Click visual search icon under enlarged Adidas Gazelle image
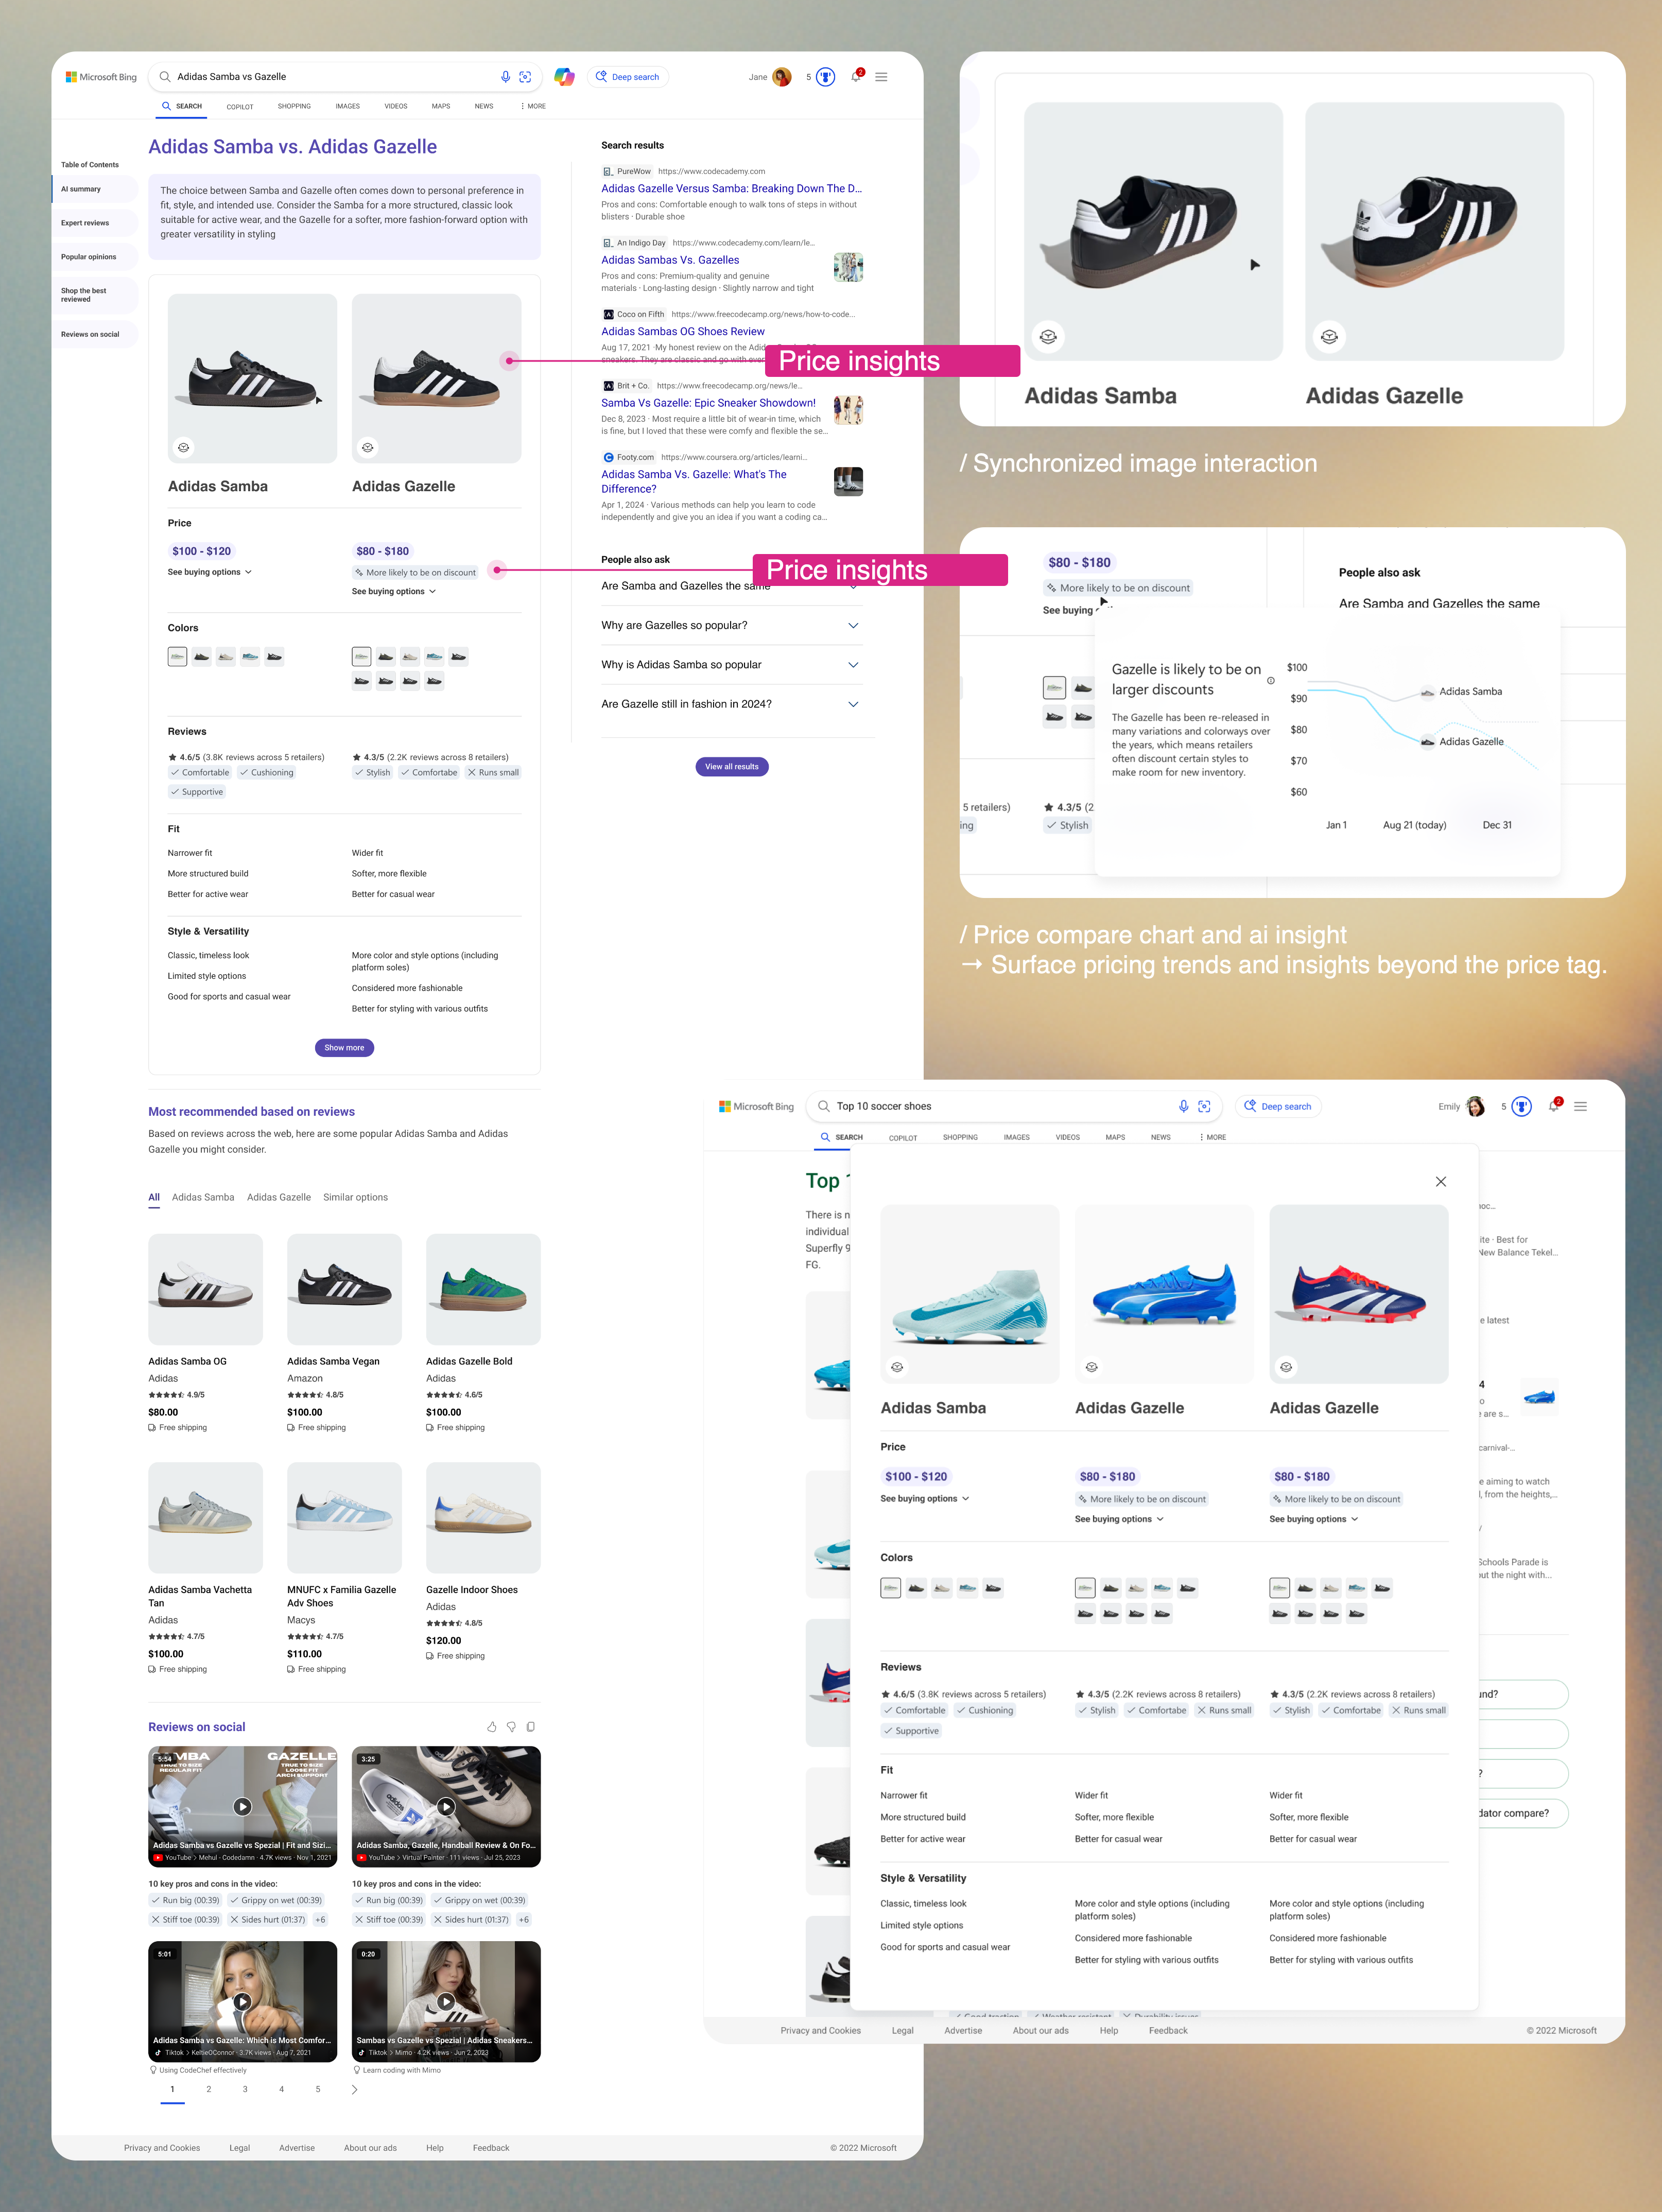 pyautogui.click(x=1329, y=336)
